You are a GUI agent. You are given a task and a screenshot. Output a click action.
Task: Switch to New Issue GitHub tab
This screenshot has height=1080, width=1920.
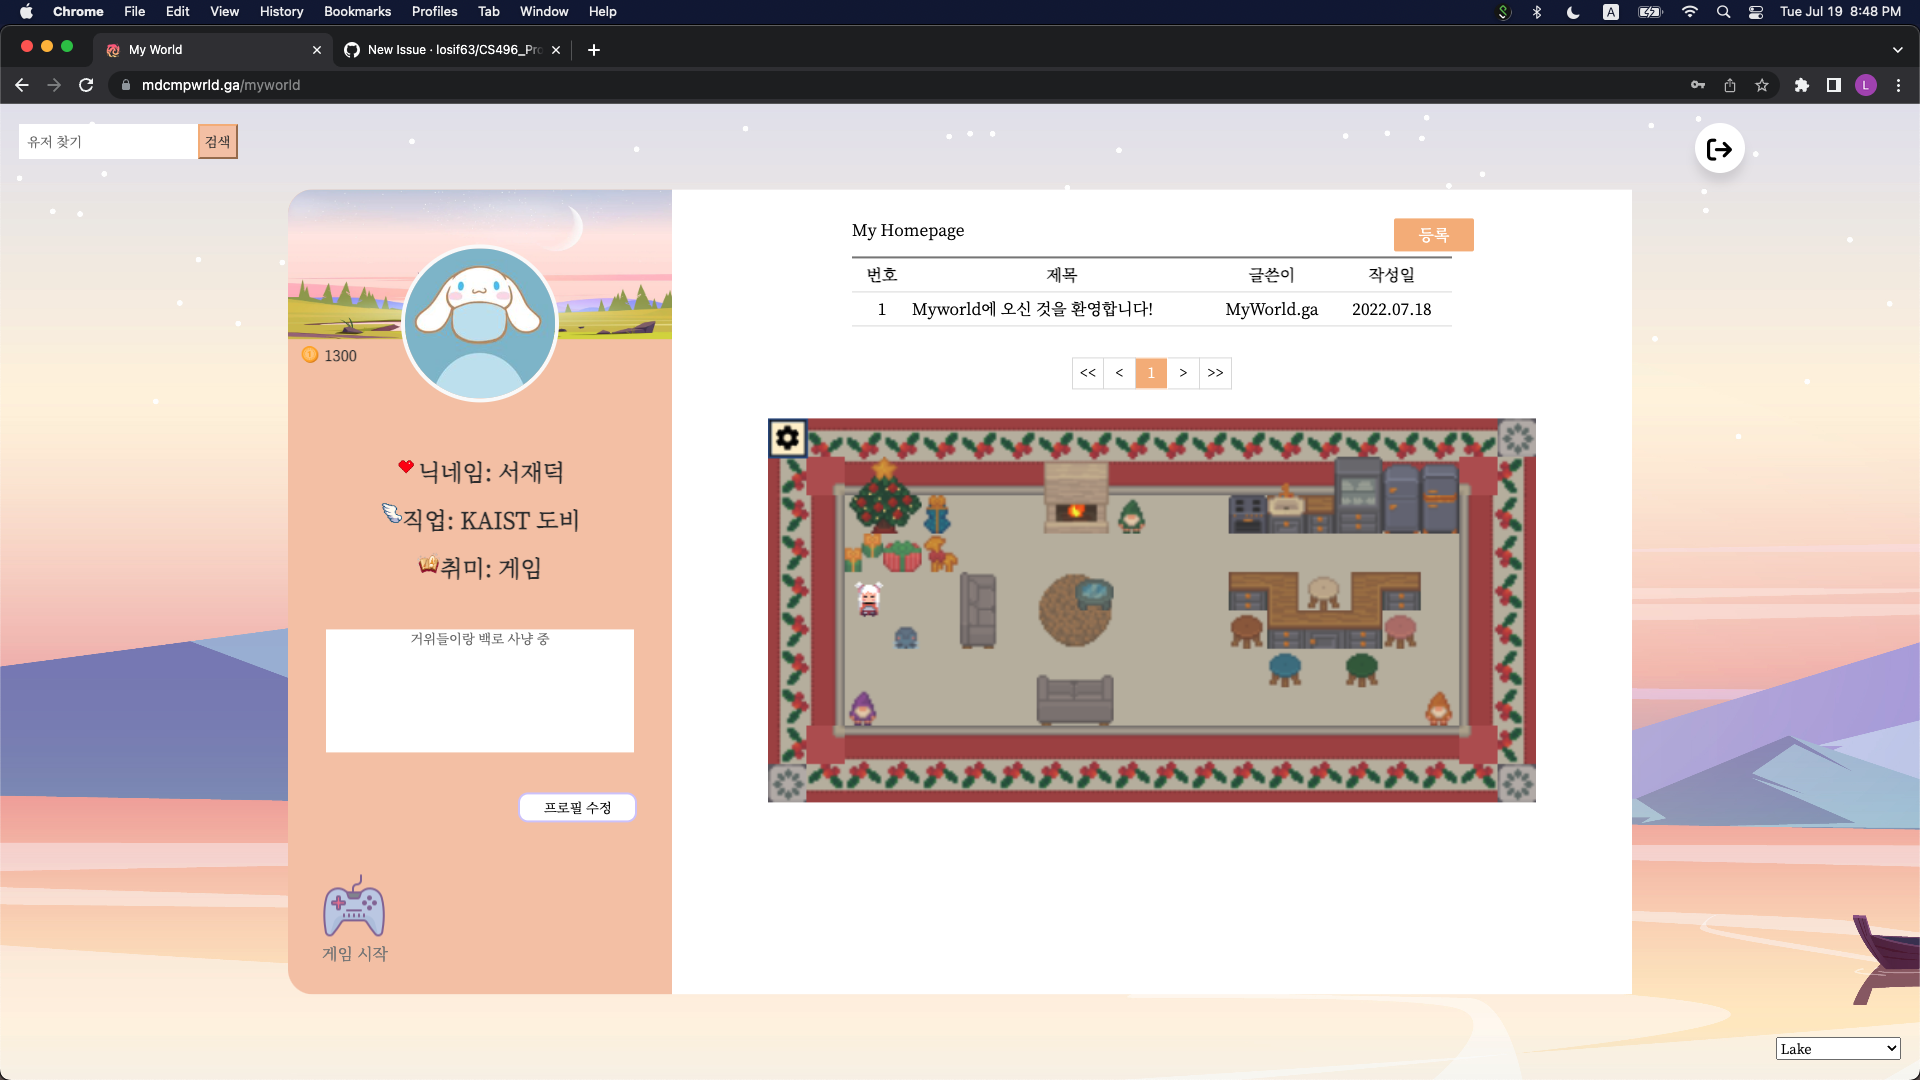click(452, 50)
